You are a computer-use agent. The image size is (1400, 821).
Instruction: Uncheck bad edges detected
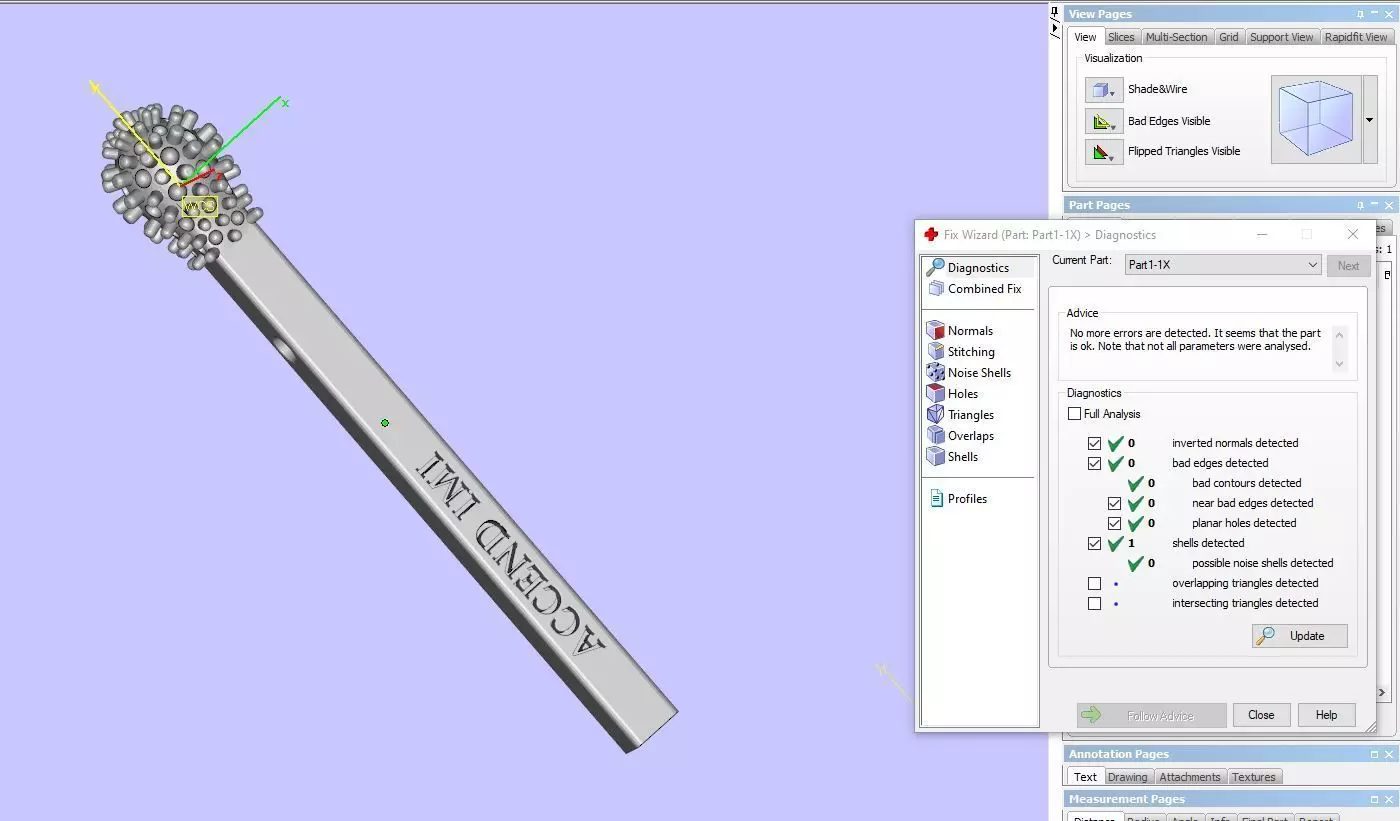pos(1094,463)
